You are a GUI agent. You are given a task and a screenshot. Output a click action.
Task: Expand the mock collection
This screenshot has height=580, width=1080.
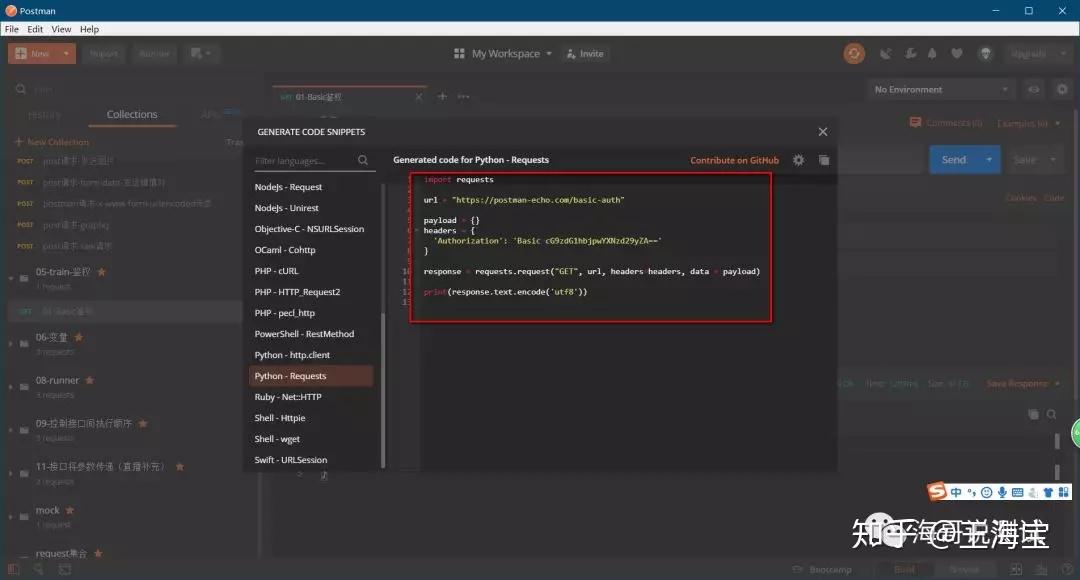(x=11, y=517)
